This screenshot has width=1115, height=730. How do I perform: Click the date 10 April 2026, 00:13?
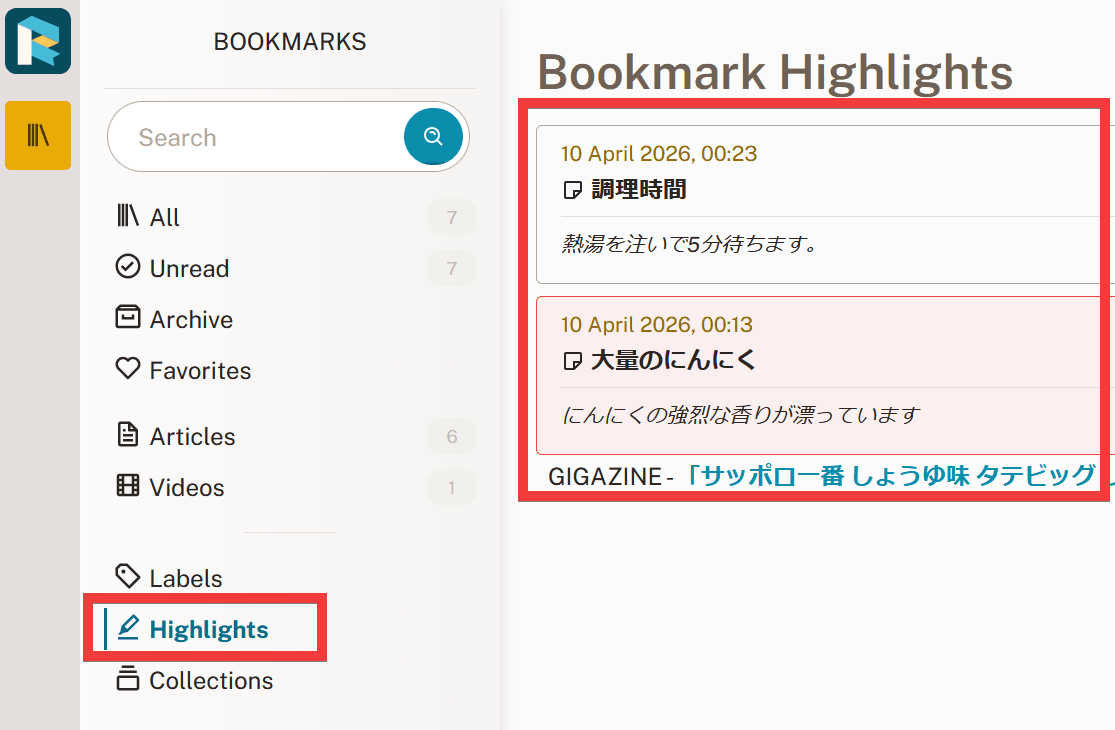tap(656, 324)
